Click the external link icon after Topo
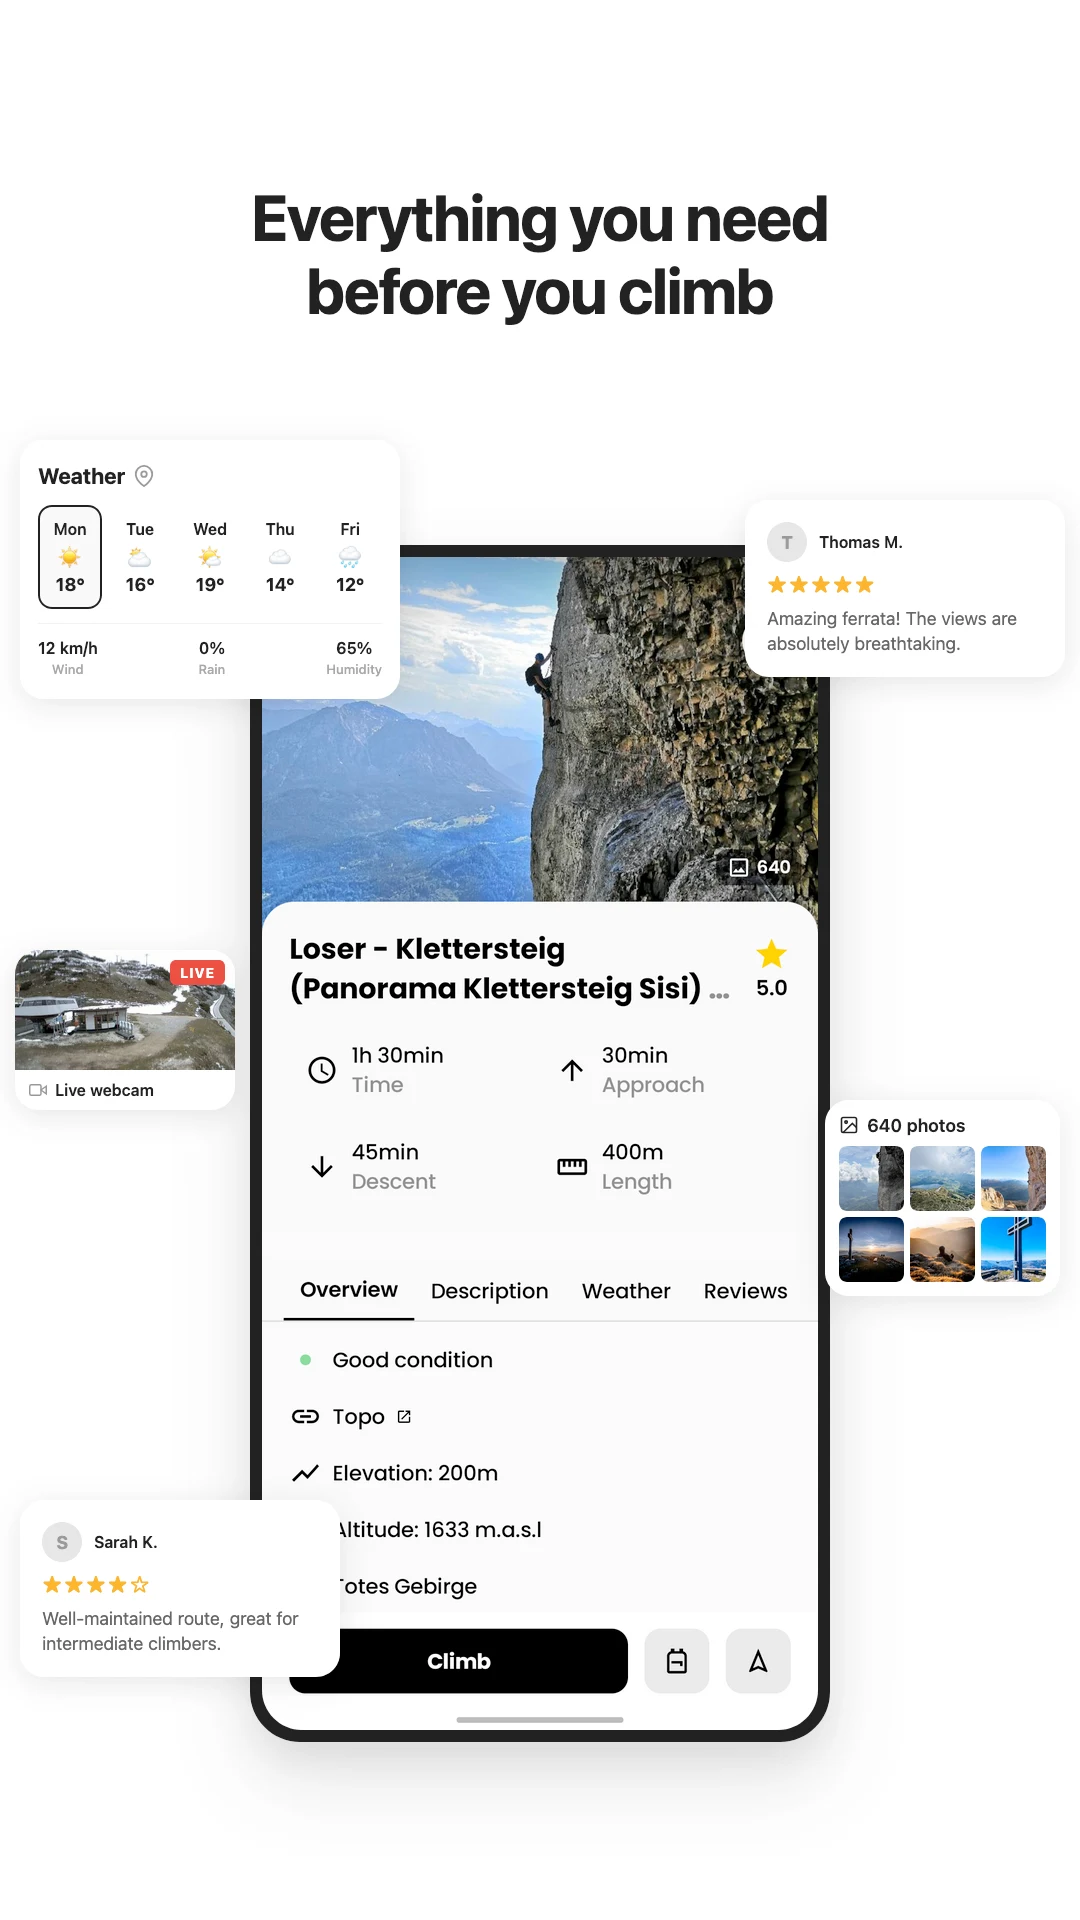 [x=404, y=1417]
